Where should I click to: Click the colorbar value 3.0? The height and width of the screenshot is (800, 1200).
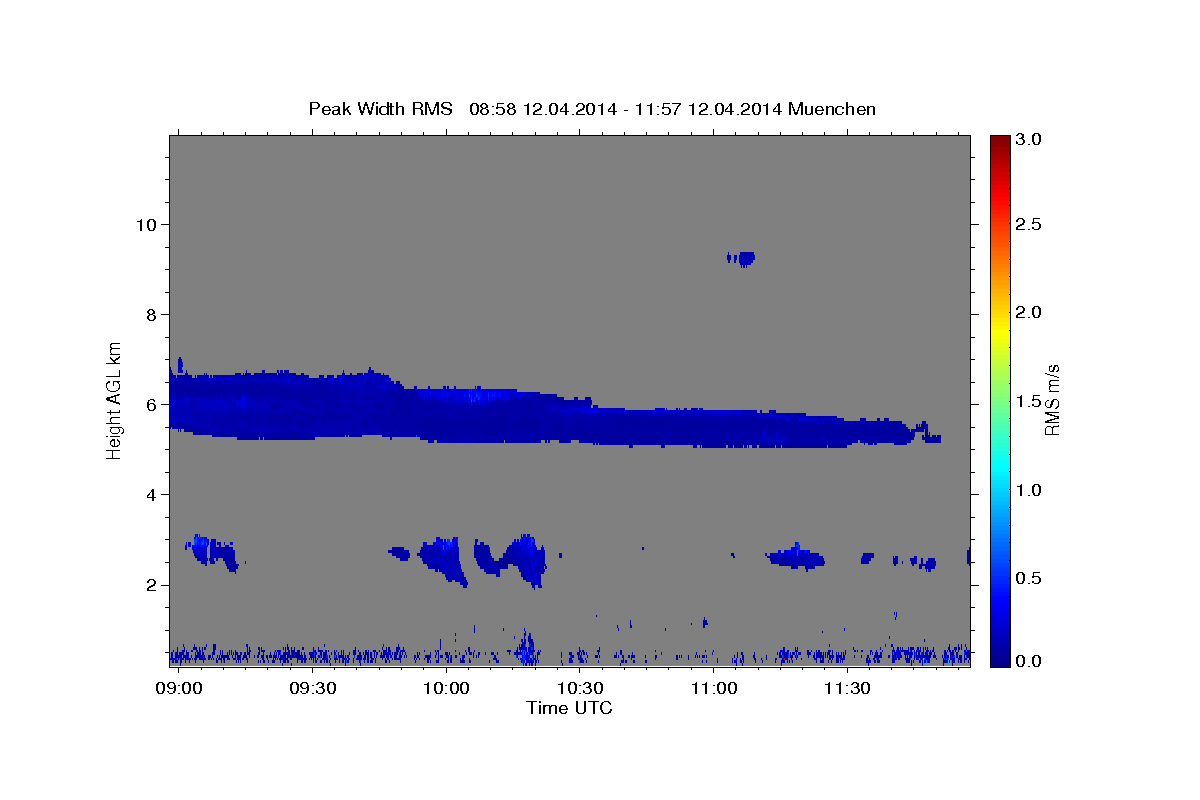point(1027,140)
